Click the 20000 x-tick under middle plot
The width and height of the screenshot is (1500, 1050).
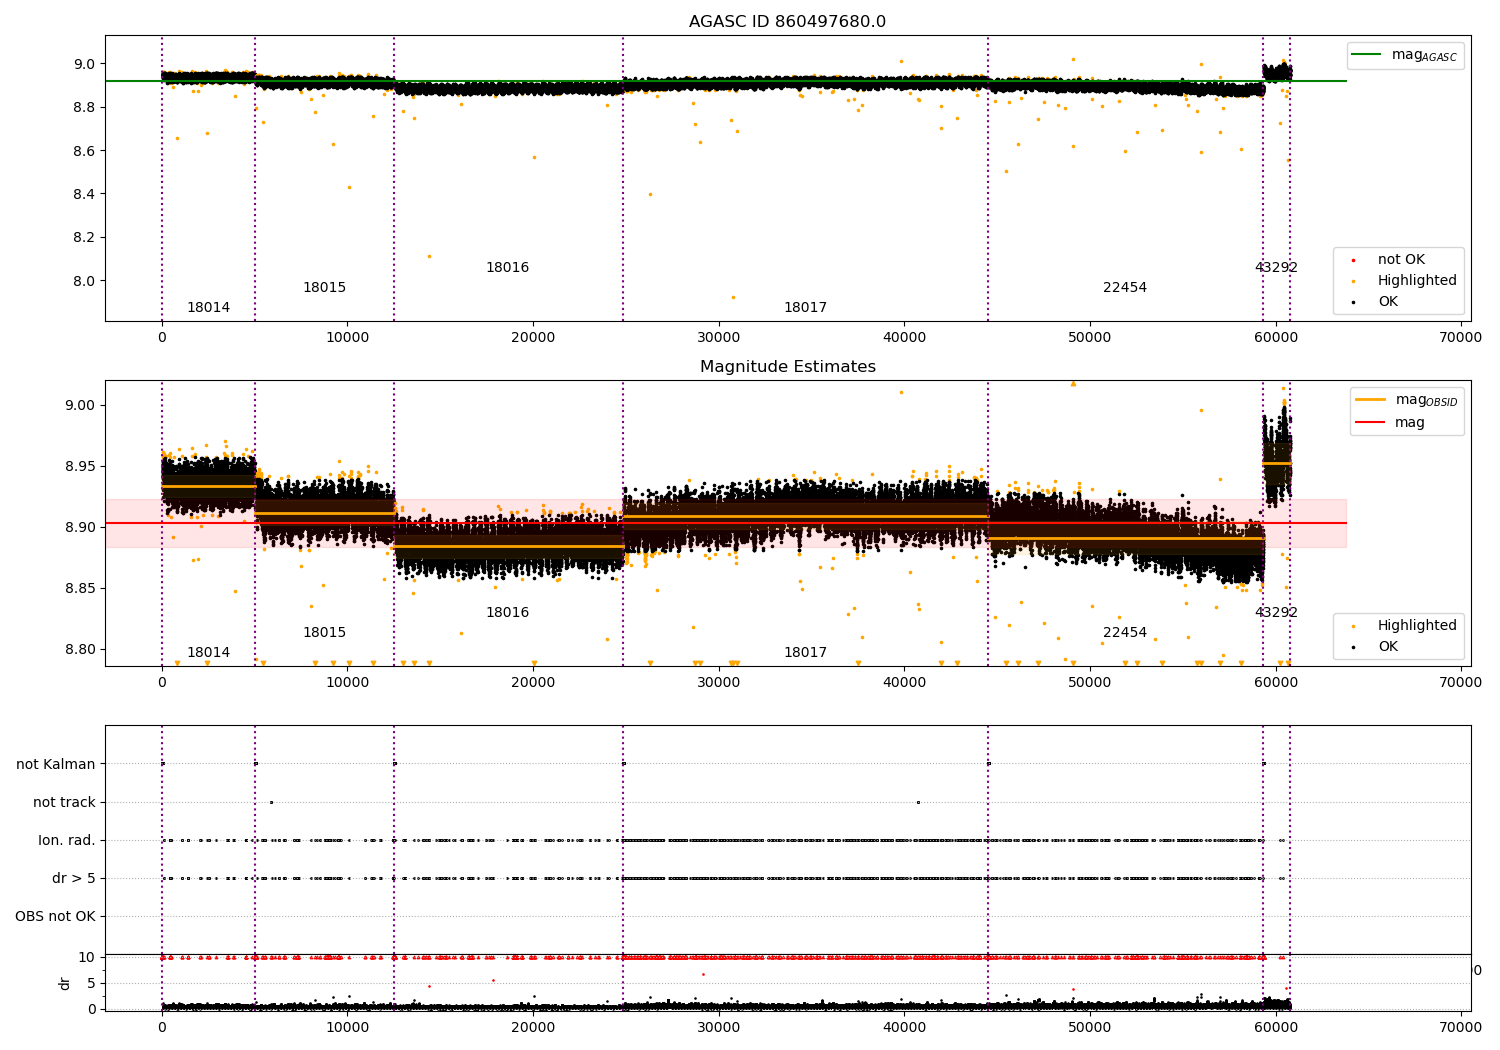tap(533, 683)
